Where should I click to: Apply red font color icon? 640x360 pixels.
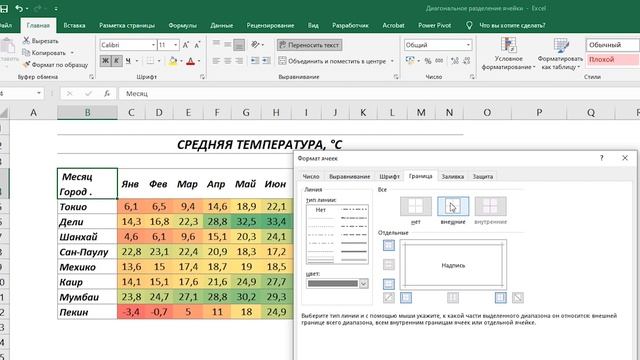click(190, 61)
